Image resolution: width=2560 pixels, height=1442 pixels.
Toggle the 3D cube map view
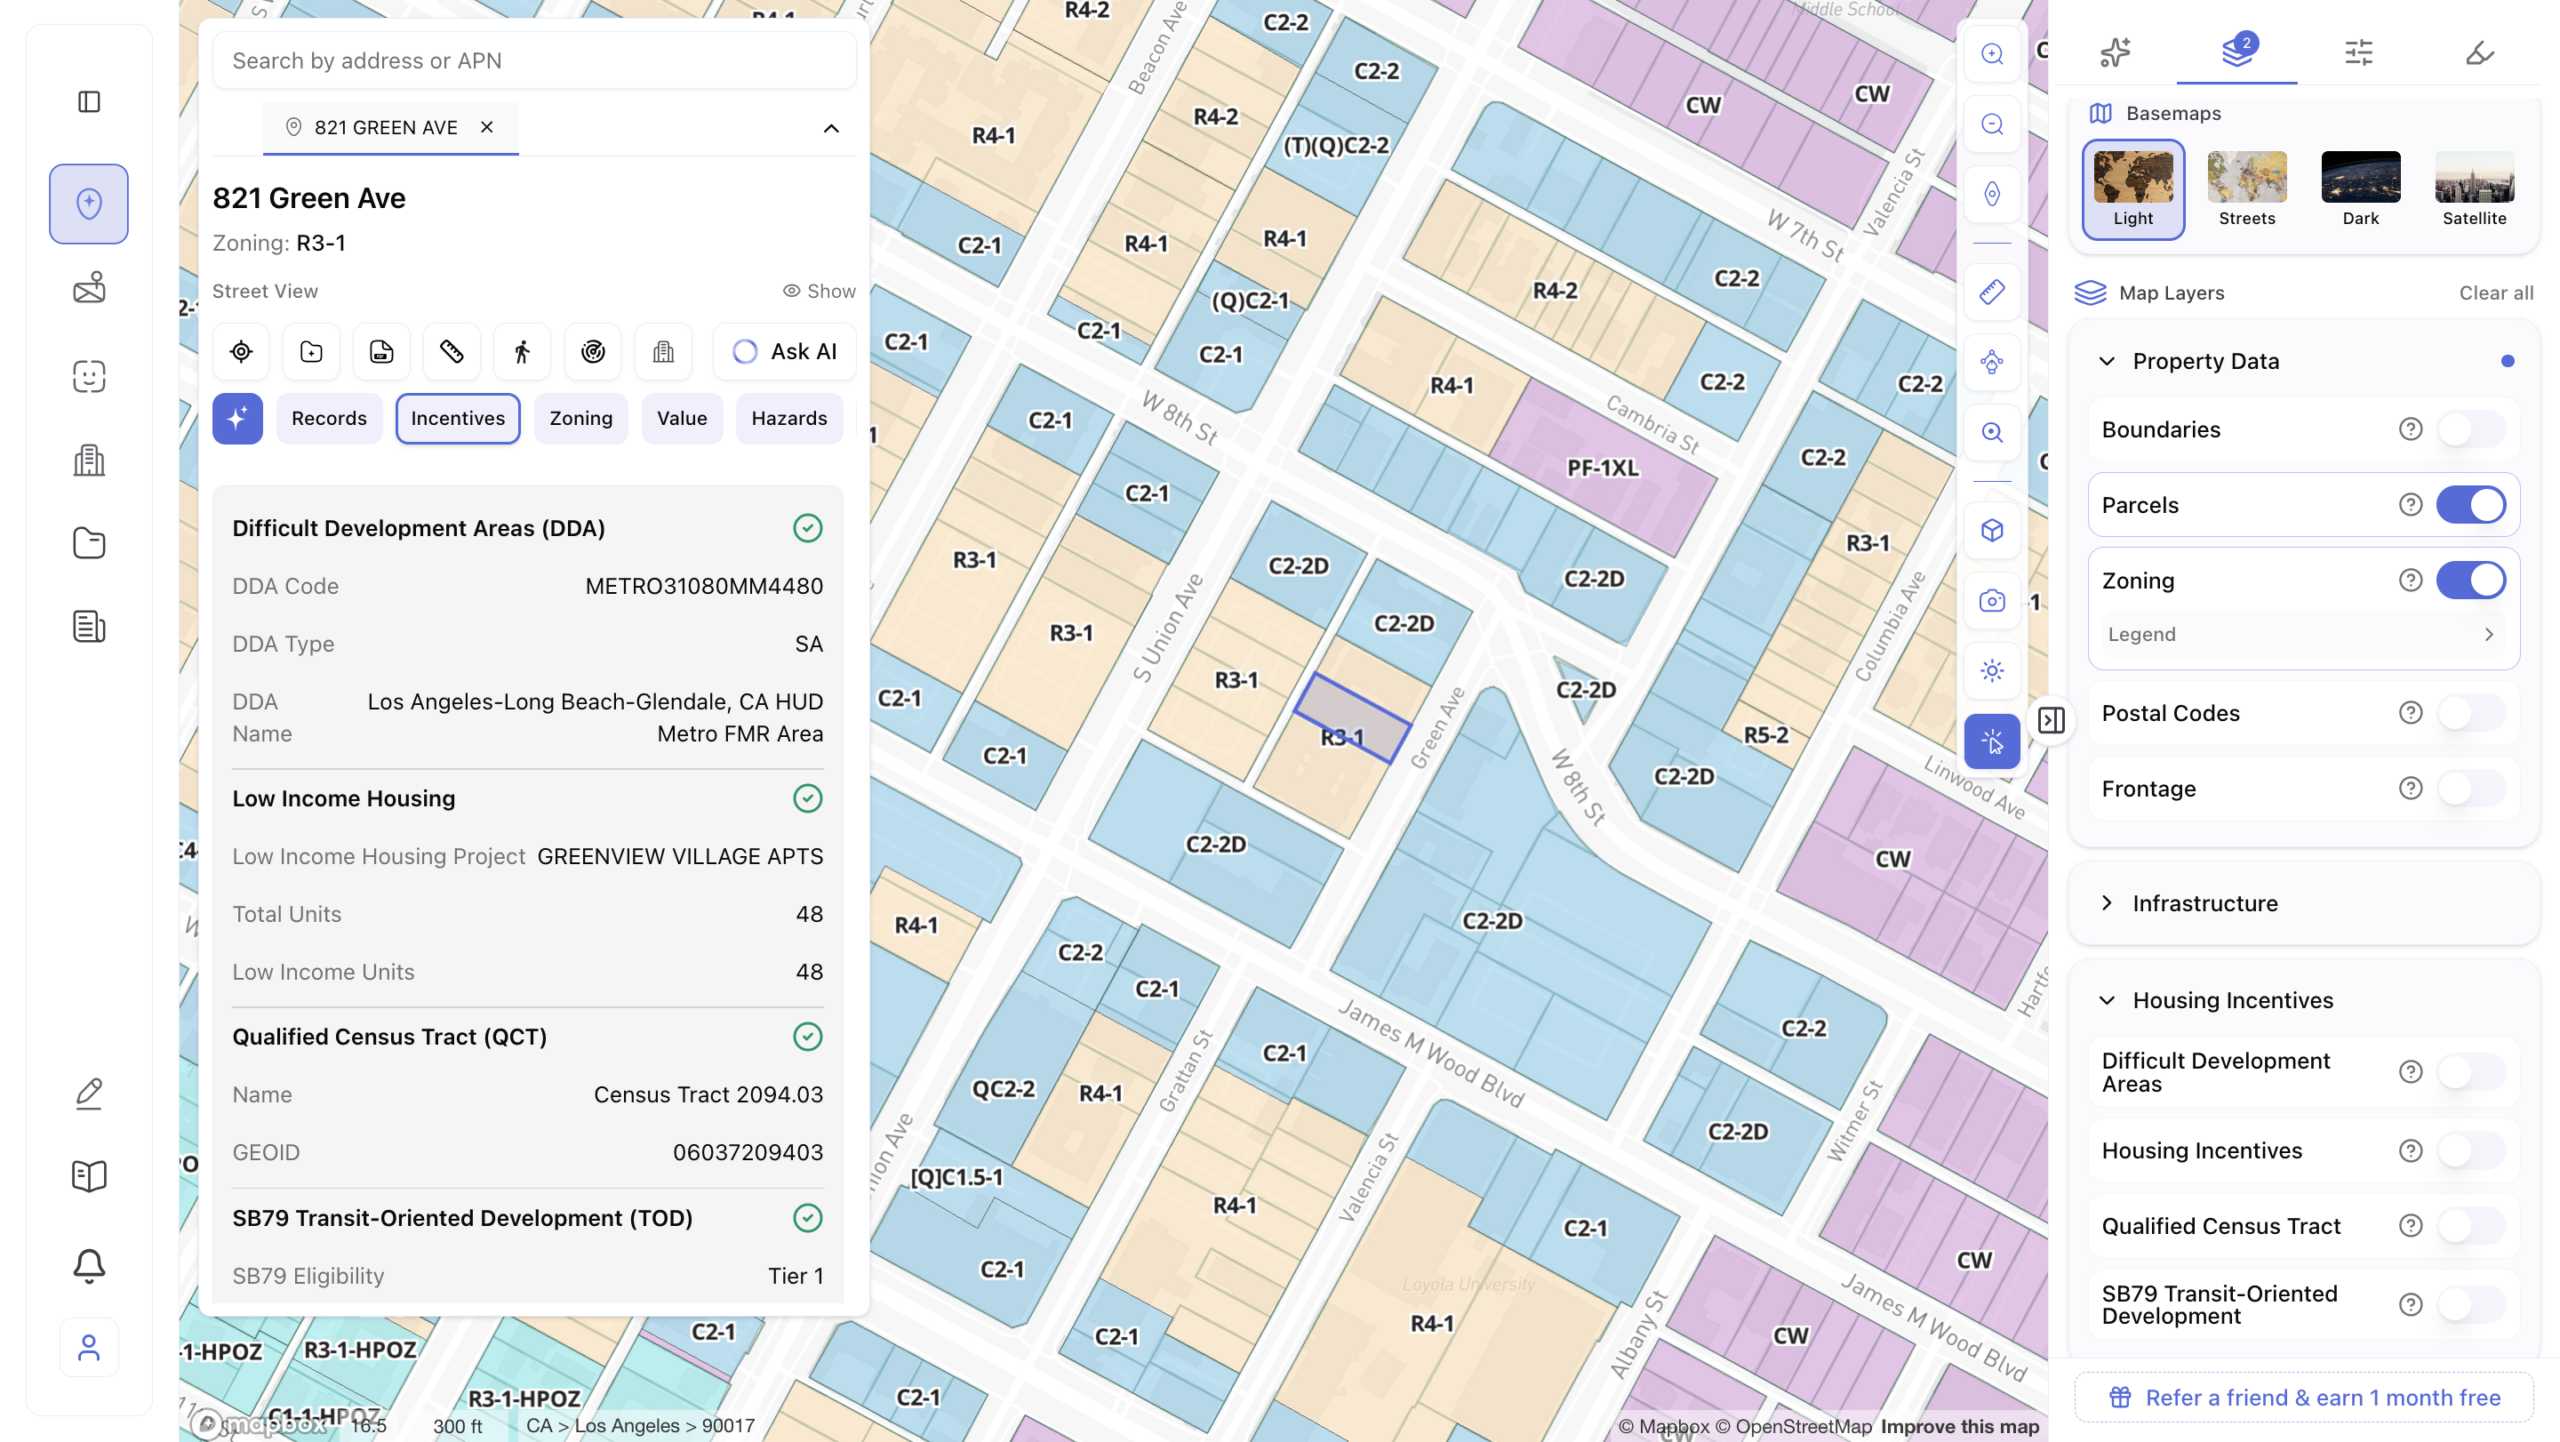[1992, 530]
